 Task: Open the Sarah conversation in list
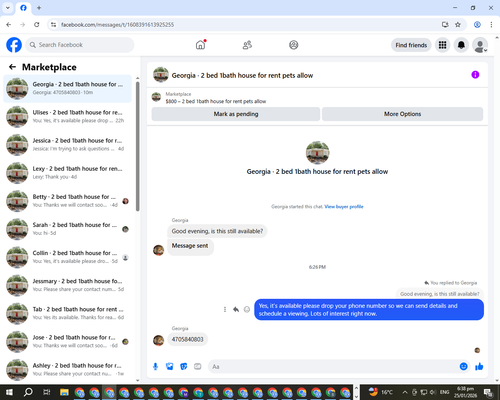pos(67,229)
